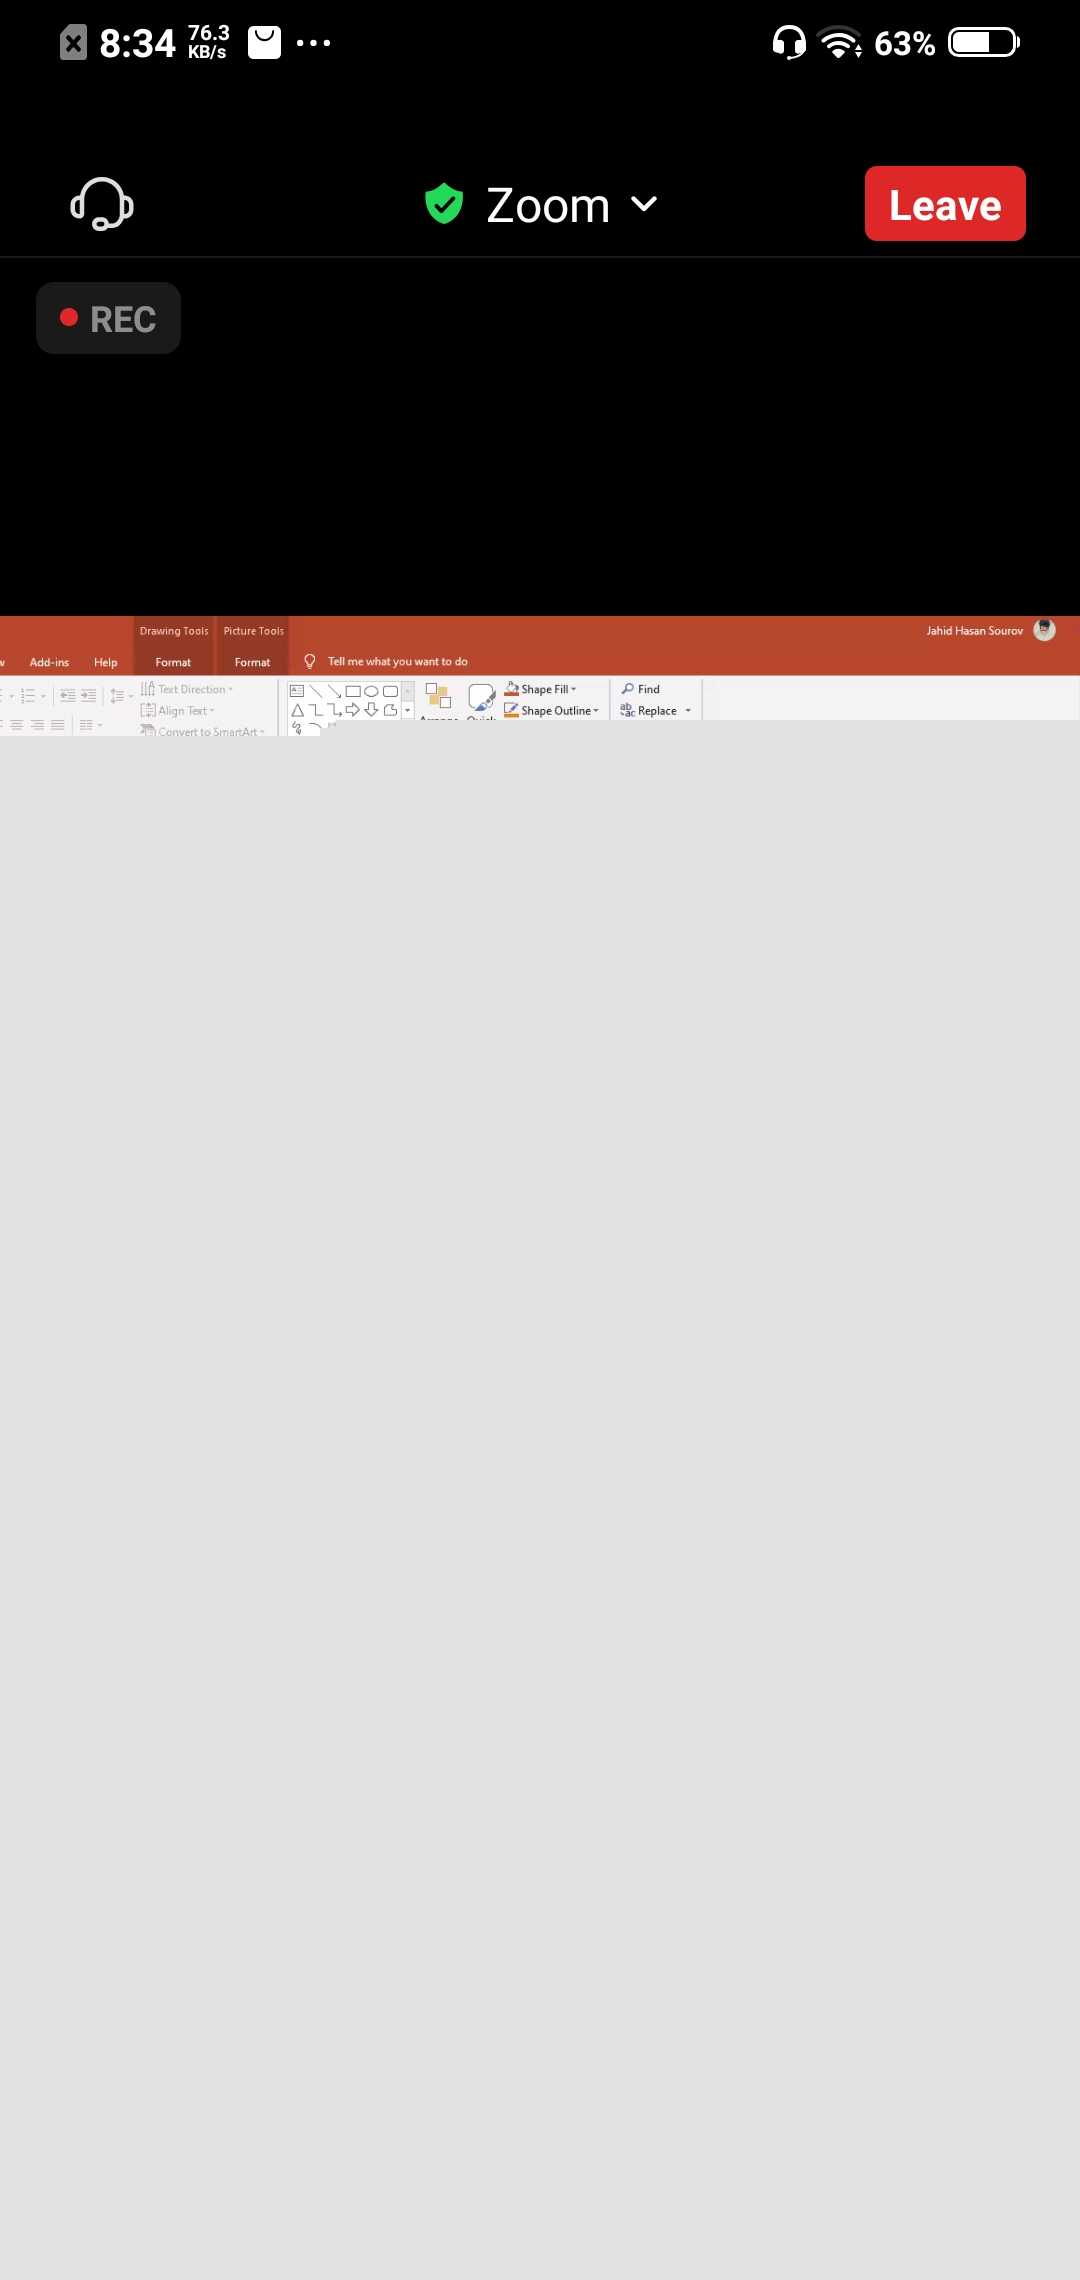Open Format tab under Drawing Tools

coord(173,662)
